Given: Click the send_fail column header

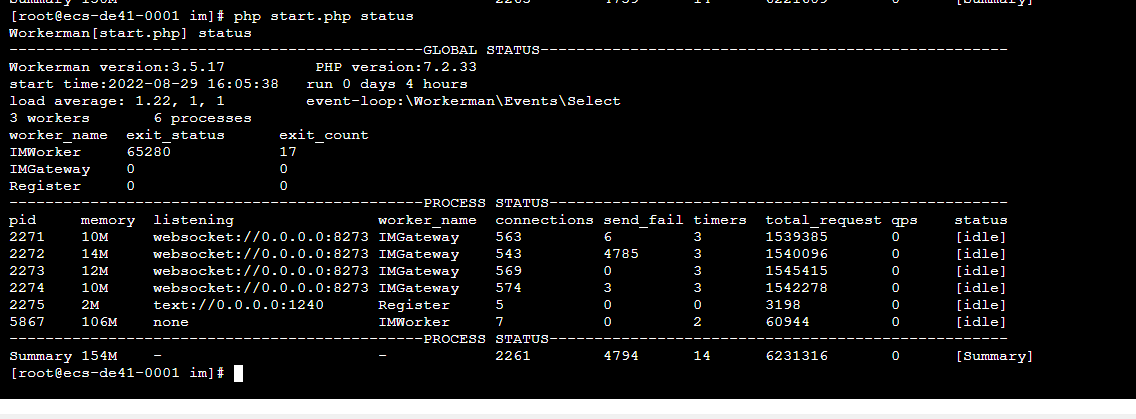Looking at the screenshot, I should [x=644, y=220].
